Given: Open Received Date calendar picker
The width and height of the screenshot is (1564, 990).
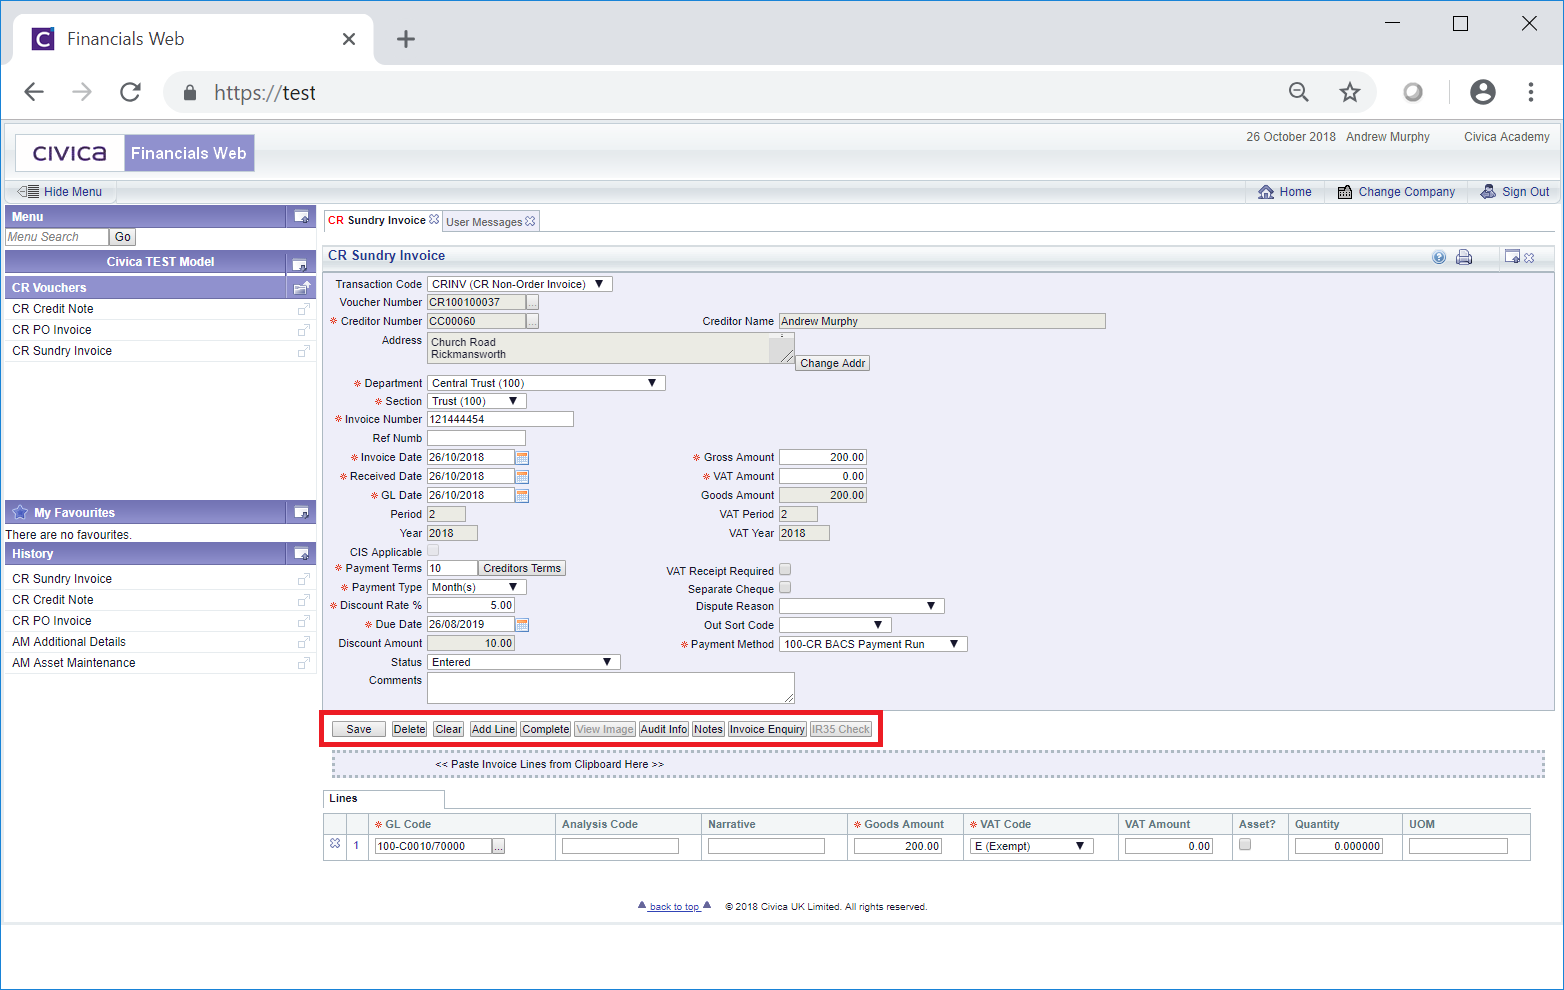Looking at the screenshot, I should (x=522, y=476).
